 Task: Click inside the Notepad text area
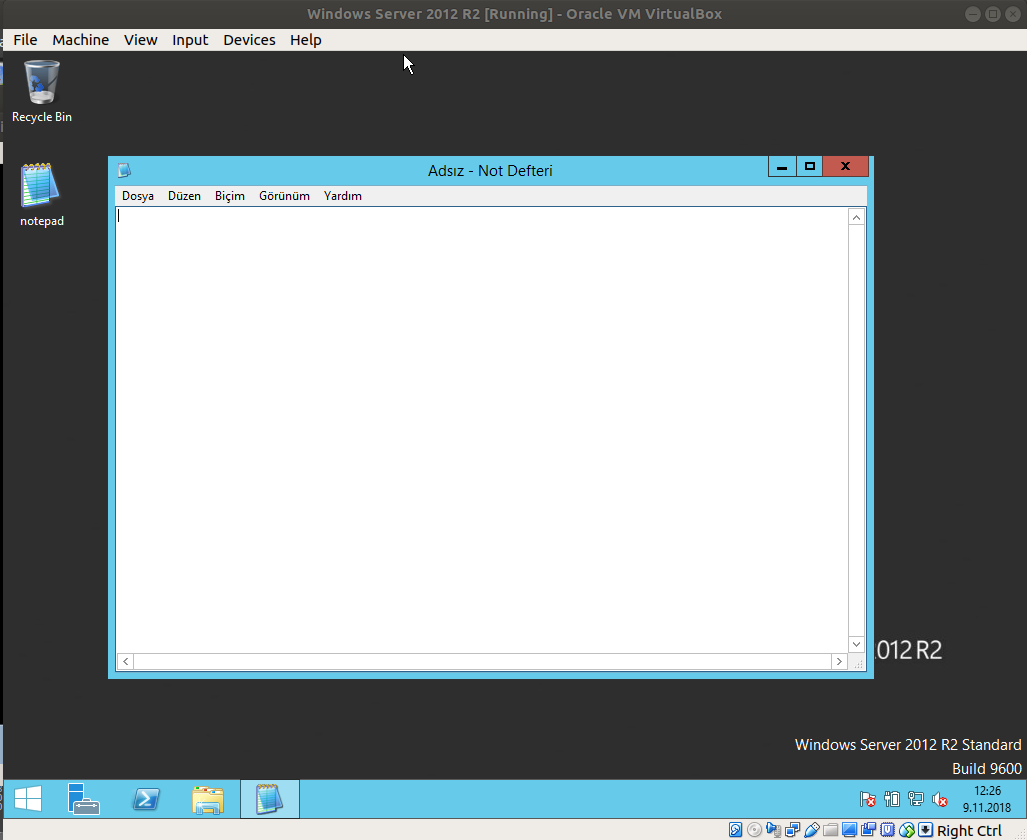point(481,430)
